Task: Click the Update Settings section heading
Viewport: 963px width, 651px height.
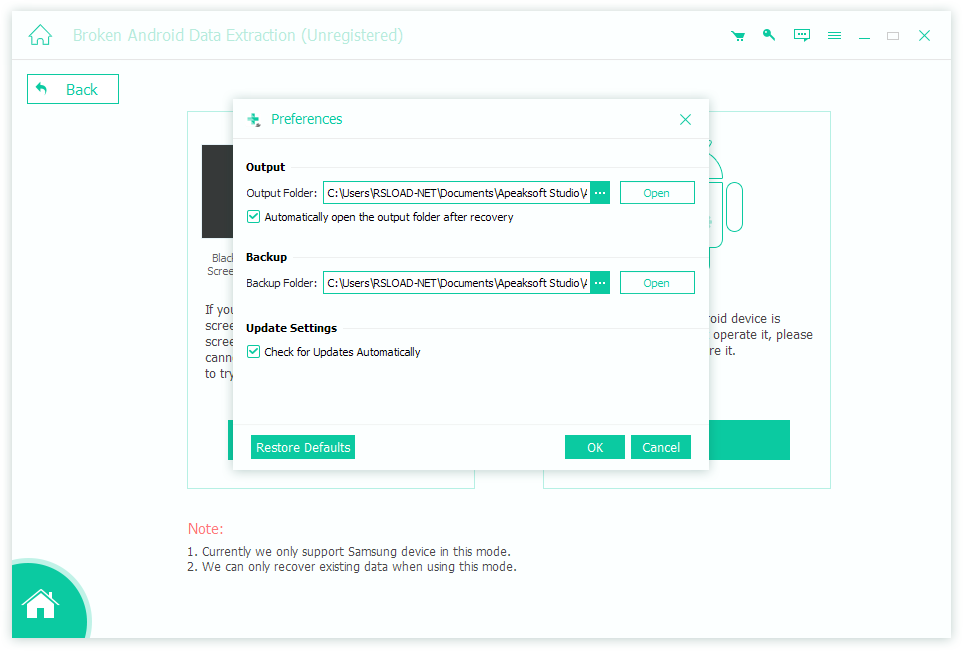Action: 291,328
